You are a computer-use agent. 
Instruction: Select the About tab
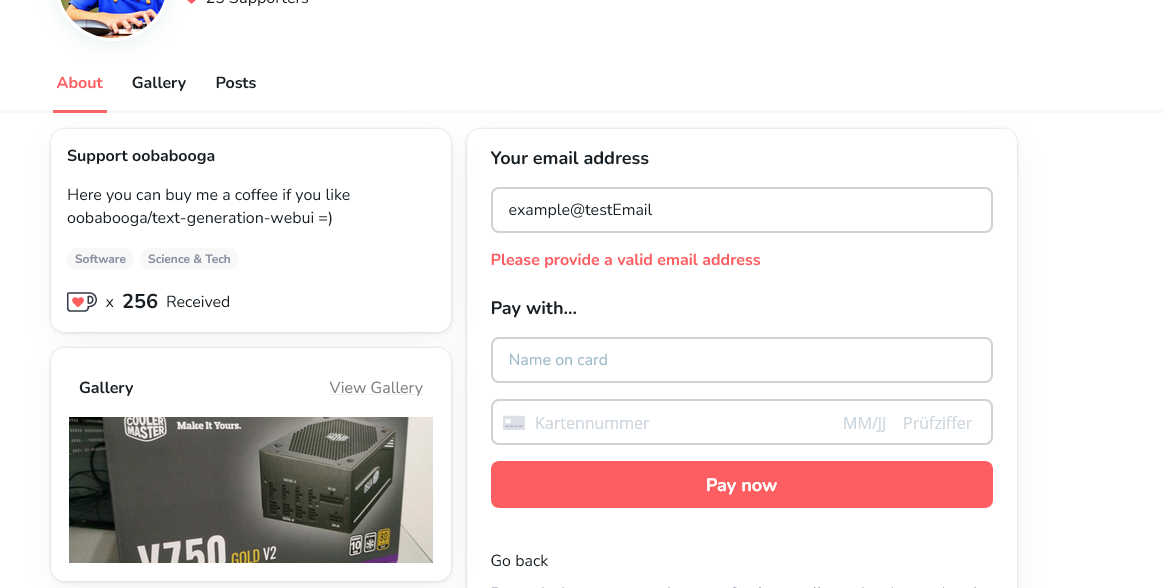[x=79, y=83]
